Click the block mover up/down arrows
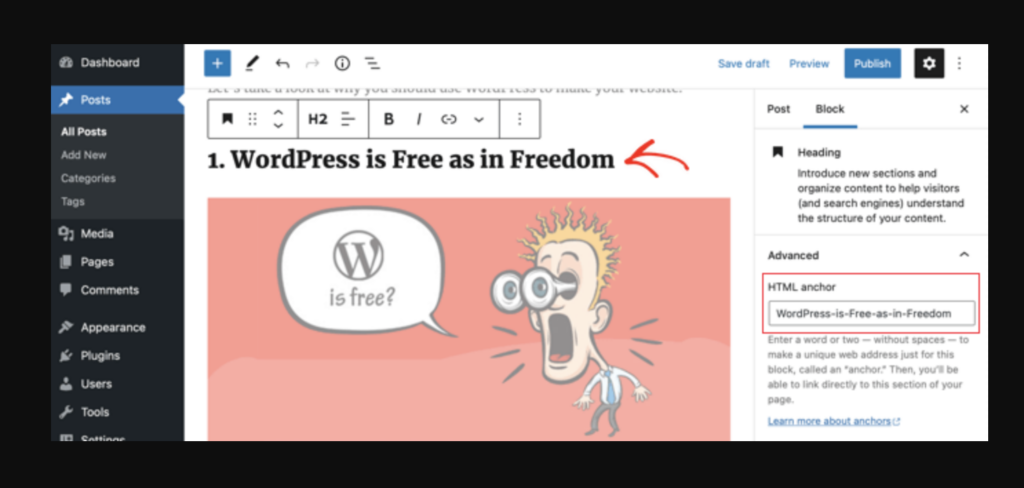Screen dimensions: 1024x488 click(x=278, y=119)
